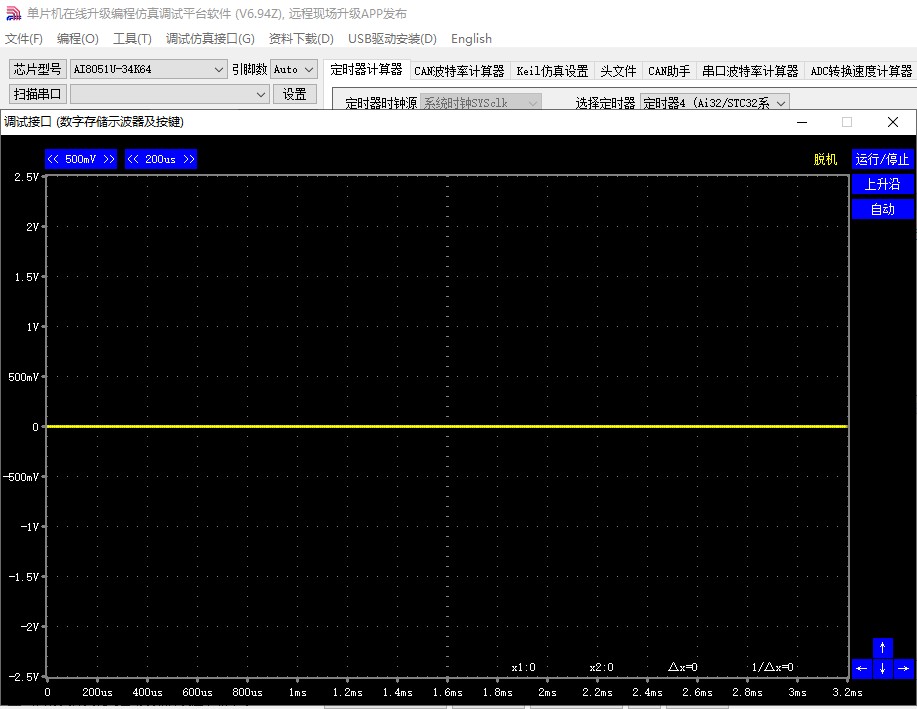Click the >> arrows beside 200us

(188, 159)
